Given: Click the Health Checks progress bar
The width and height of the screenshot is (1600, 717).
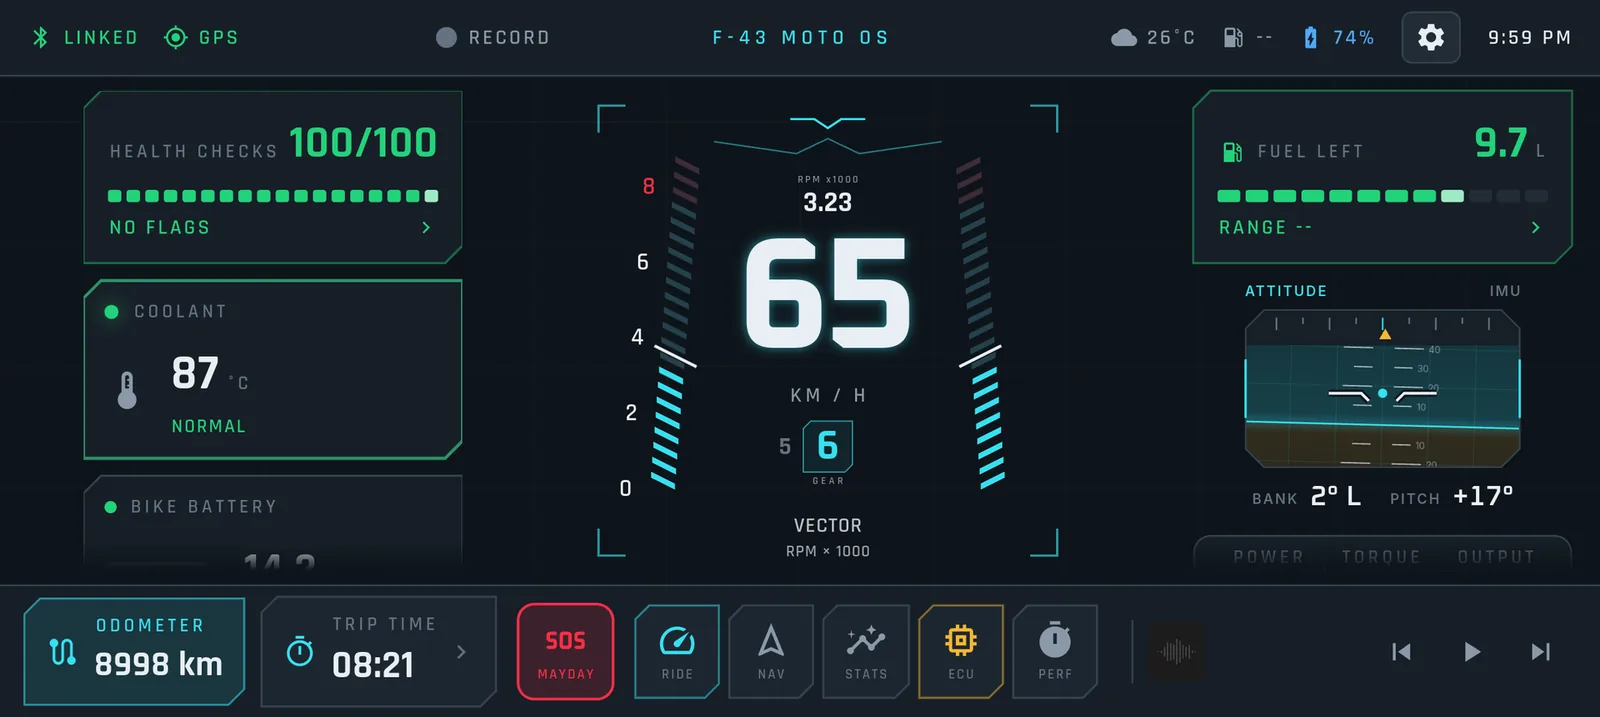Looking at the screenshot, I should 273,196.
